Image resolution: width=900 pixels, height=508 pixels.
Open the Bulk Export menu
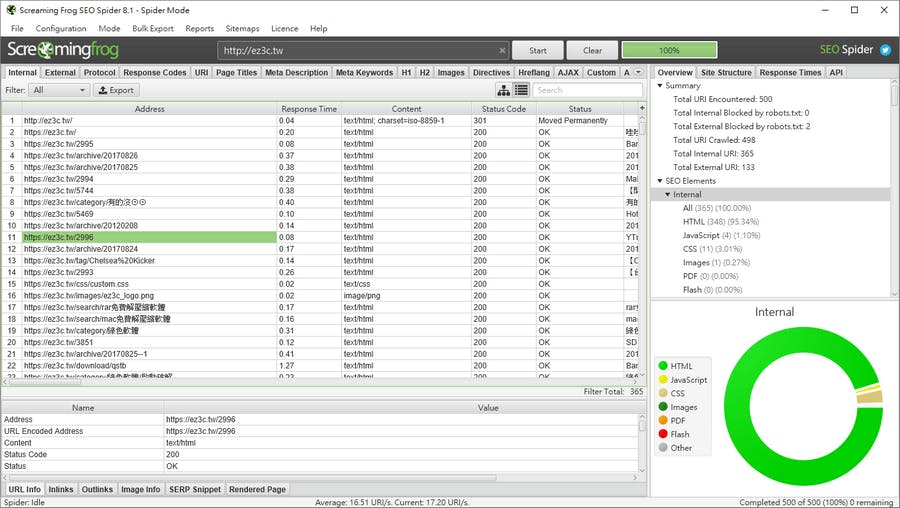[x=152, y=29]
